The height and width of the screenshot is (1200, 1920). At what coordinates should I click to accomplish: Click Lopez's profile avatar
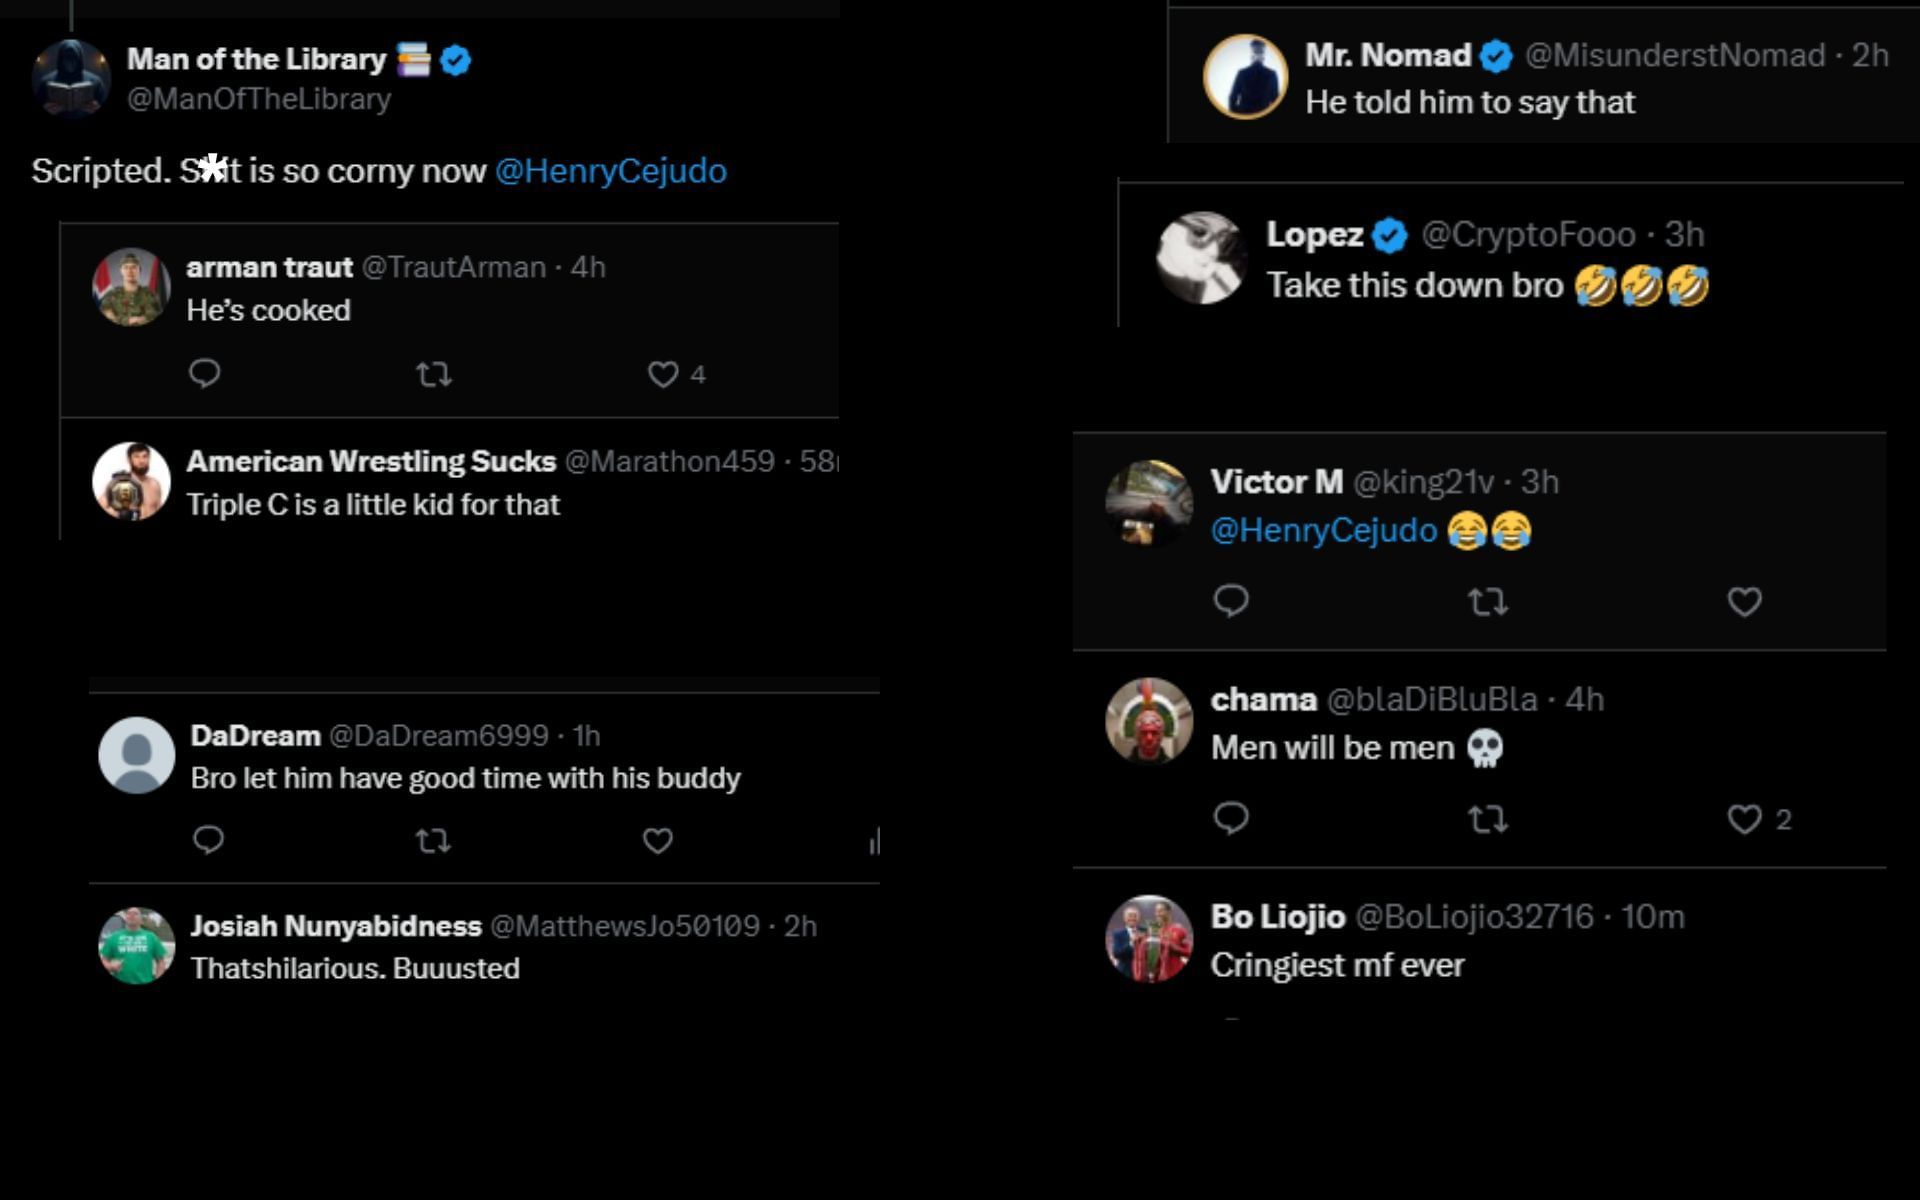[1201, 257]
